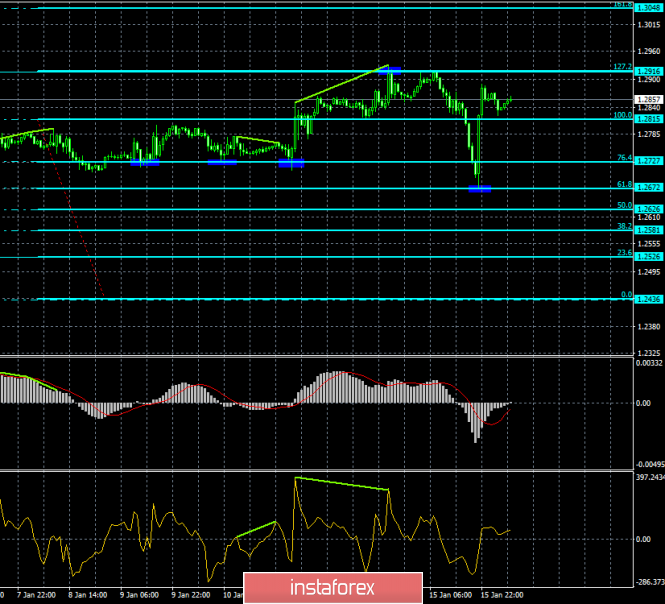Select the green divergence line on the bottom oscillator
This screenshot has width=665, height=604.
(342, 484)
